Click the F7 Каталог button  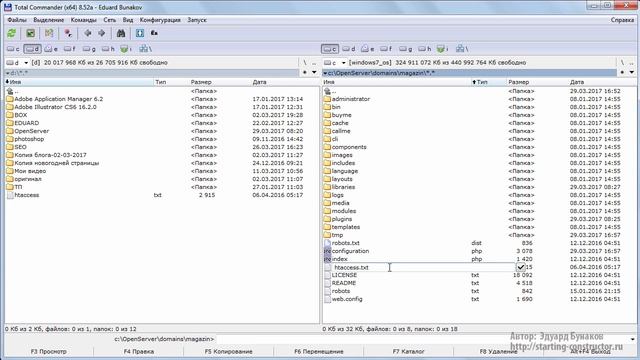409,351
